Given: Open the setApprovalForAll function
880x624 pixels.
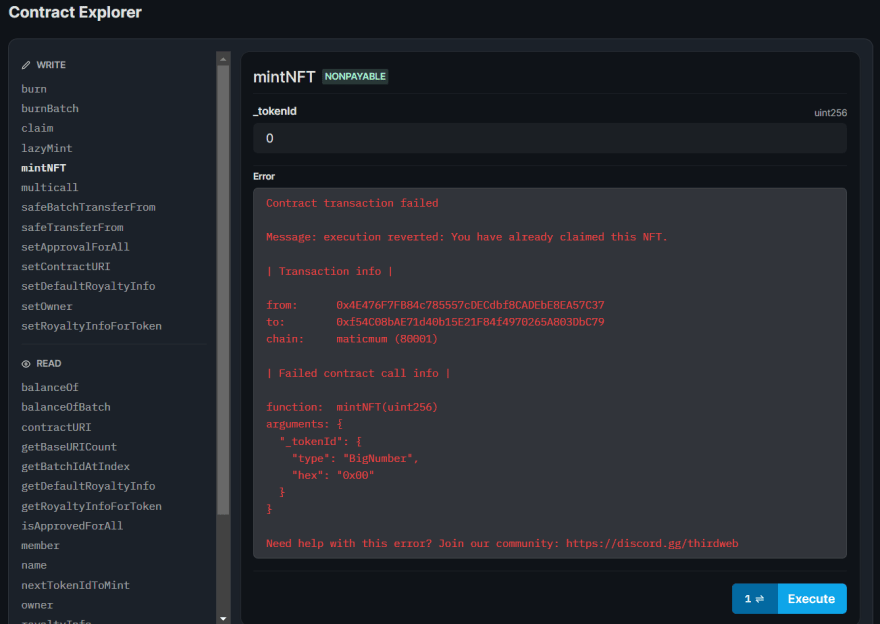Looking at the screenshot, I should coord(75,247).
